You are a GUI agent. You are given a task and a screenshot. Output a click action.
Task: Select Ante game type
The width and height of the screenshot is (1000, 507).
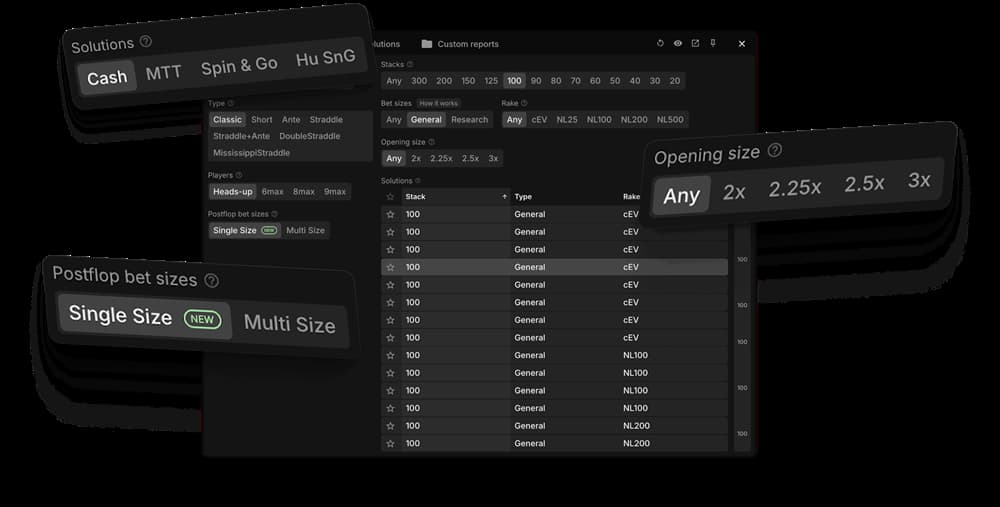[x=291, y=119]
